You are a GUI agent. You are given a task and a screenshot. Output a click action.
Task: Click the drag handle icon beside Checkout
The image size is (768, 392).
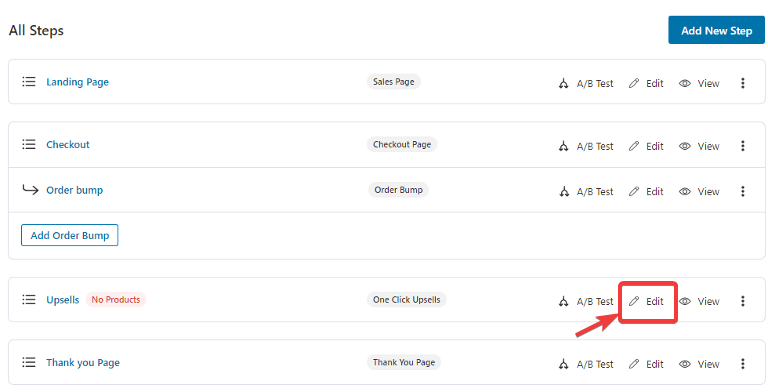[29, 144]
